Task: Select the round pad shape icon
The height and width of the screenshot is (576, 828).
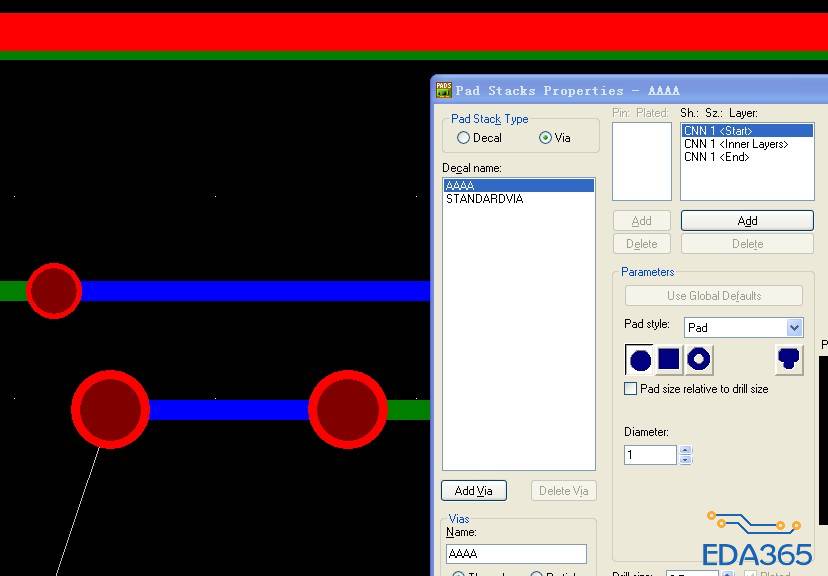Action: click(x=639, y=360)
